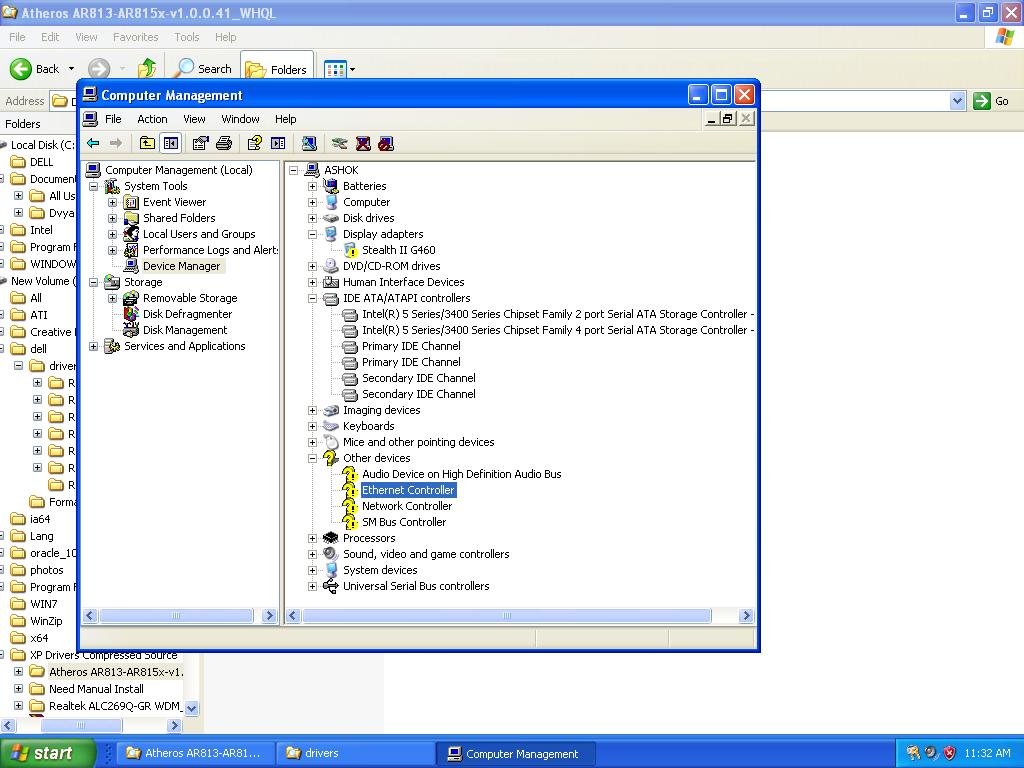Expand the Universal Serial Bus controllers category
Screen dimensions: 1024x768
(x=312, y=586)
